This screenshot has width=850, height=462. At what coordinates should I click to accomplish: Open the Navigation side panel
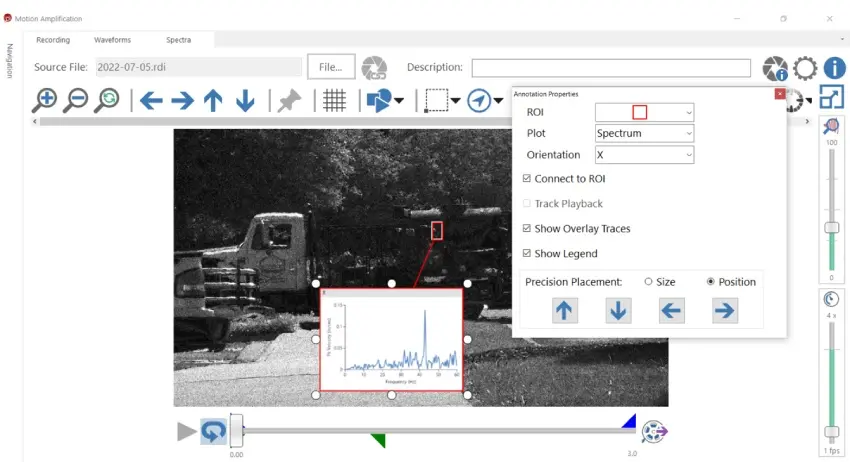pyautogui.click(x=9, y=61)
